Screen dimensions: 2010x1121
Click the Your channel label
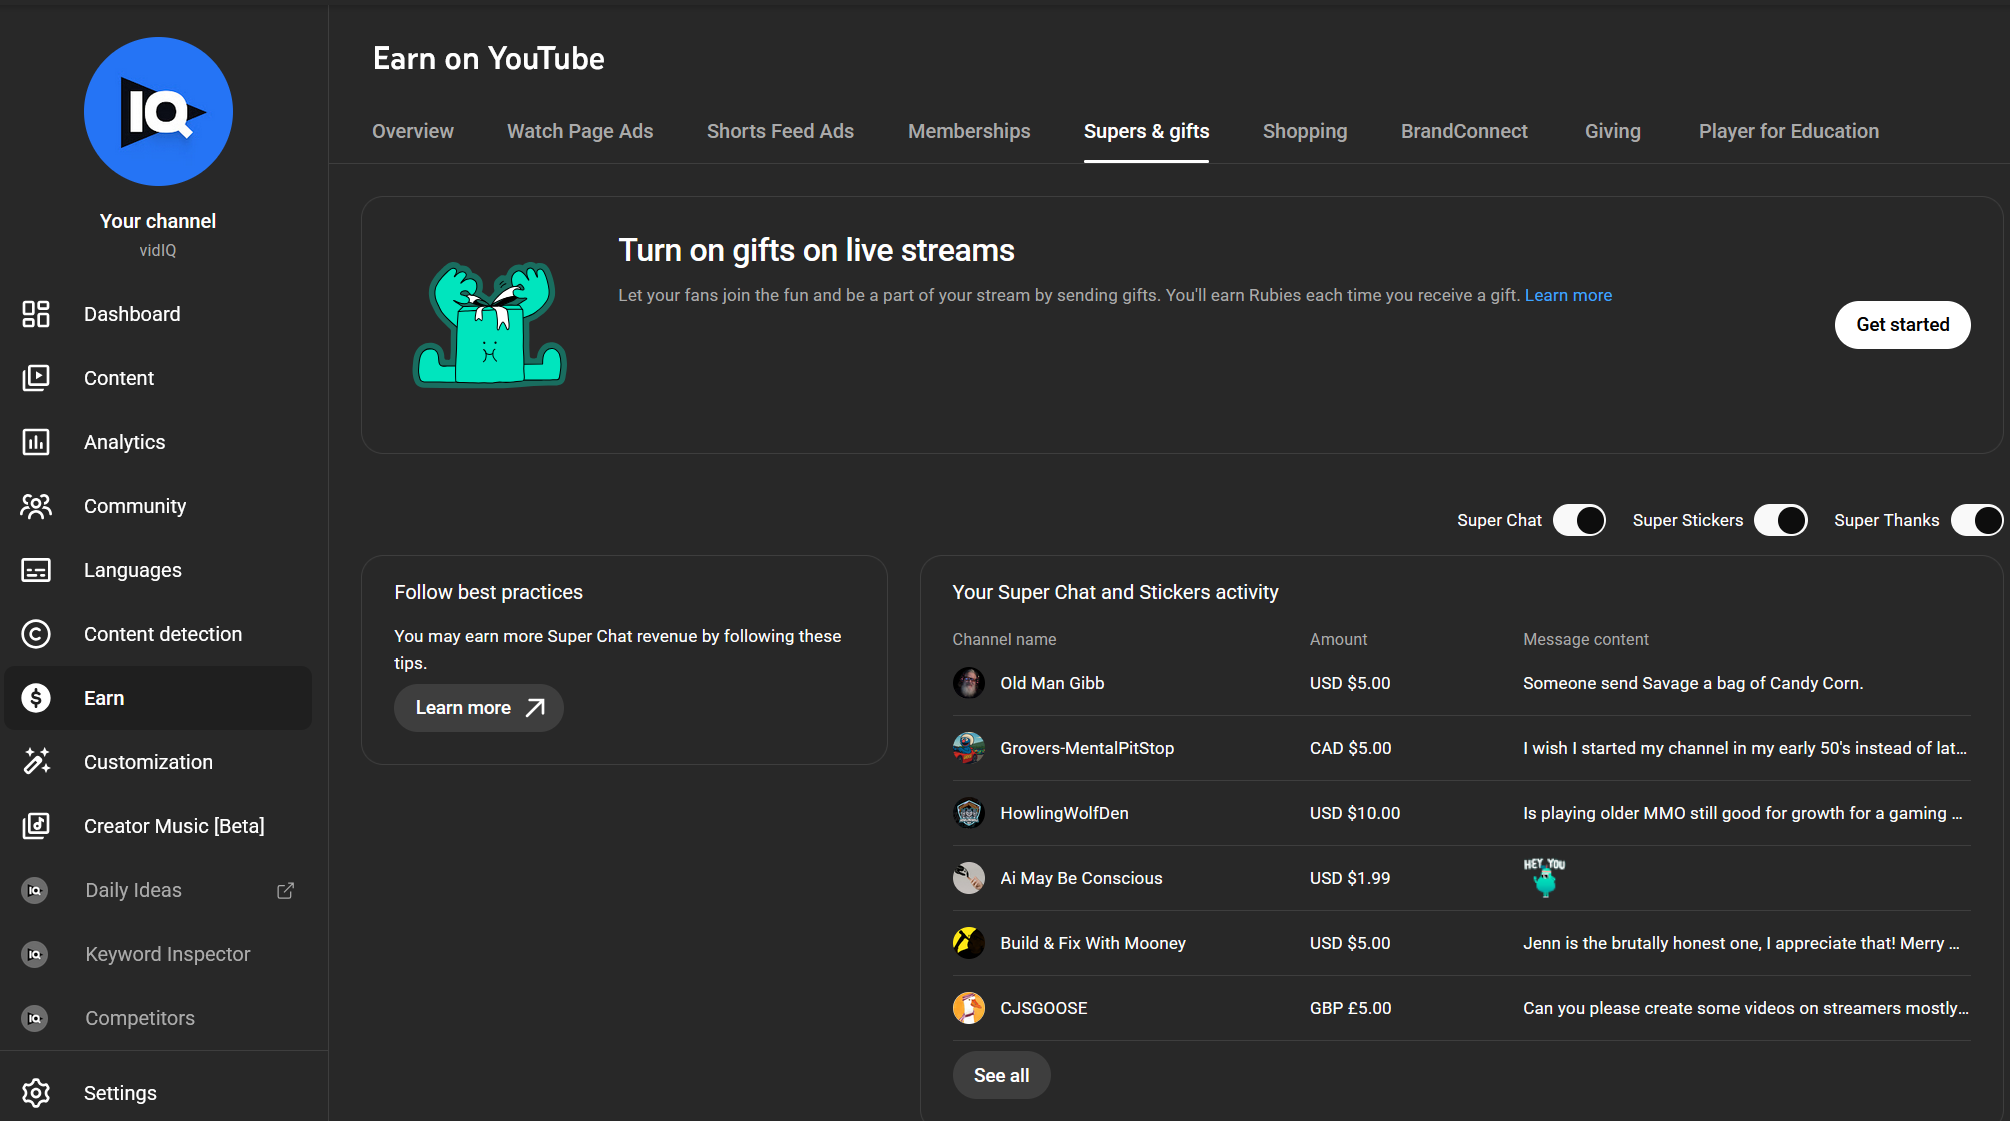tap(158, 221)
